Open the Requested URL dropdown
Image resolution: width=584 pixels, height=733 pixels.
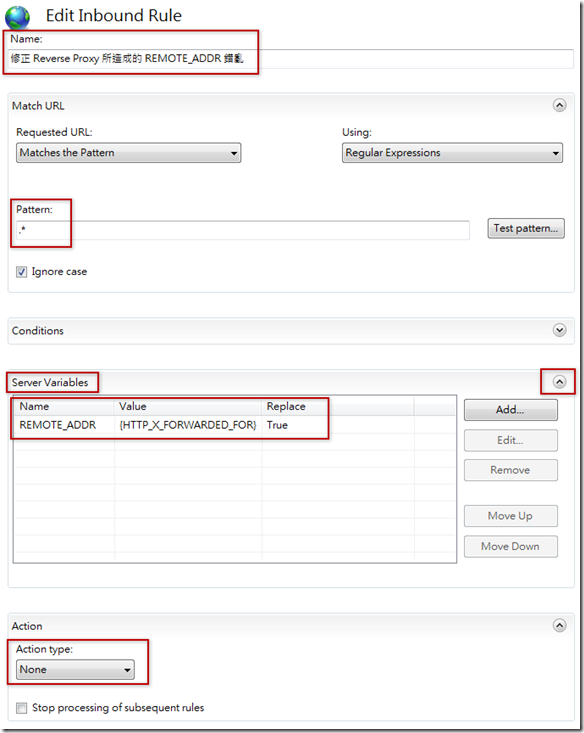[x=129, y=153]
